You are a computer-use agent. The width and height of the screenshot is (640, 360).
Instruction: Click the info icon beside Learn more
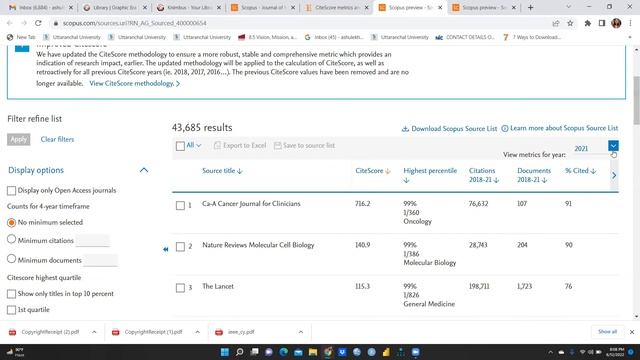click(x=504, y=128)
